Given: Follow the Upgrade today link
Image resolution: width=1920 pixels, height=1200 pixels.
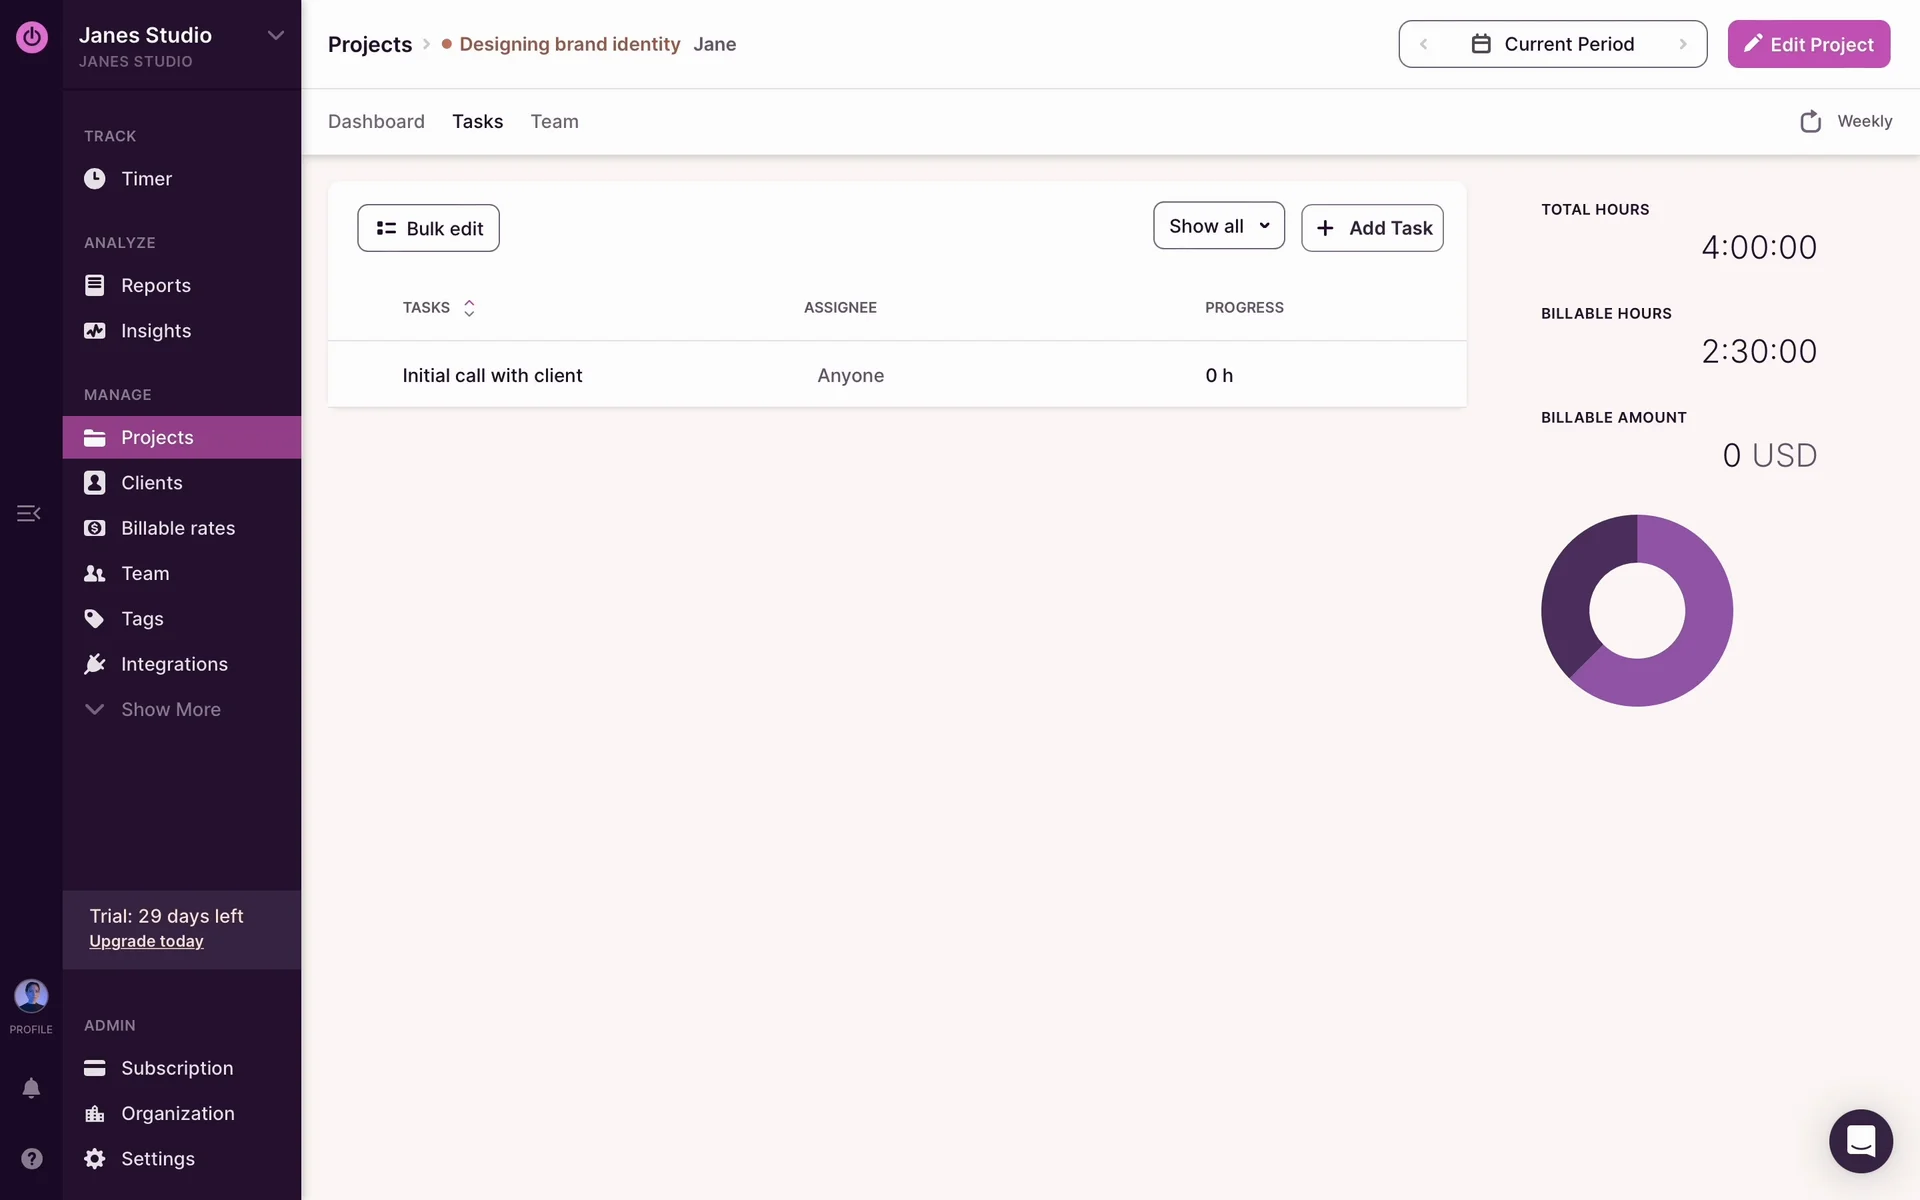Looking at the screenshot, I should click(x=146, y=942).
